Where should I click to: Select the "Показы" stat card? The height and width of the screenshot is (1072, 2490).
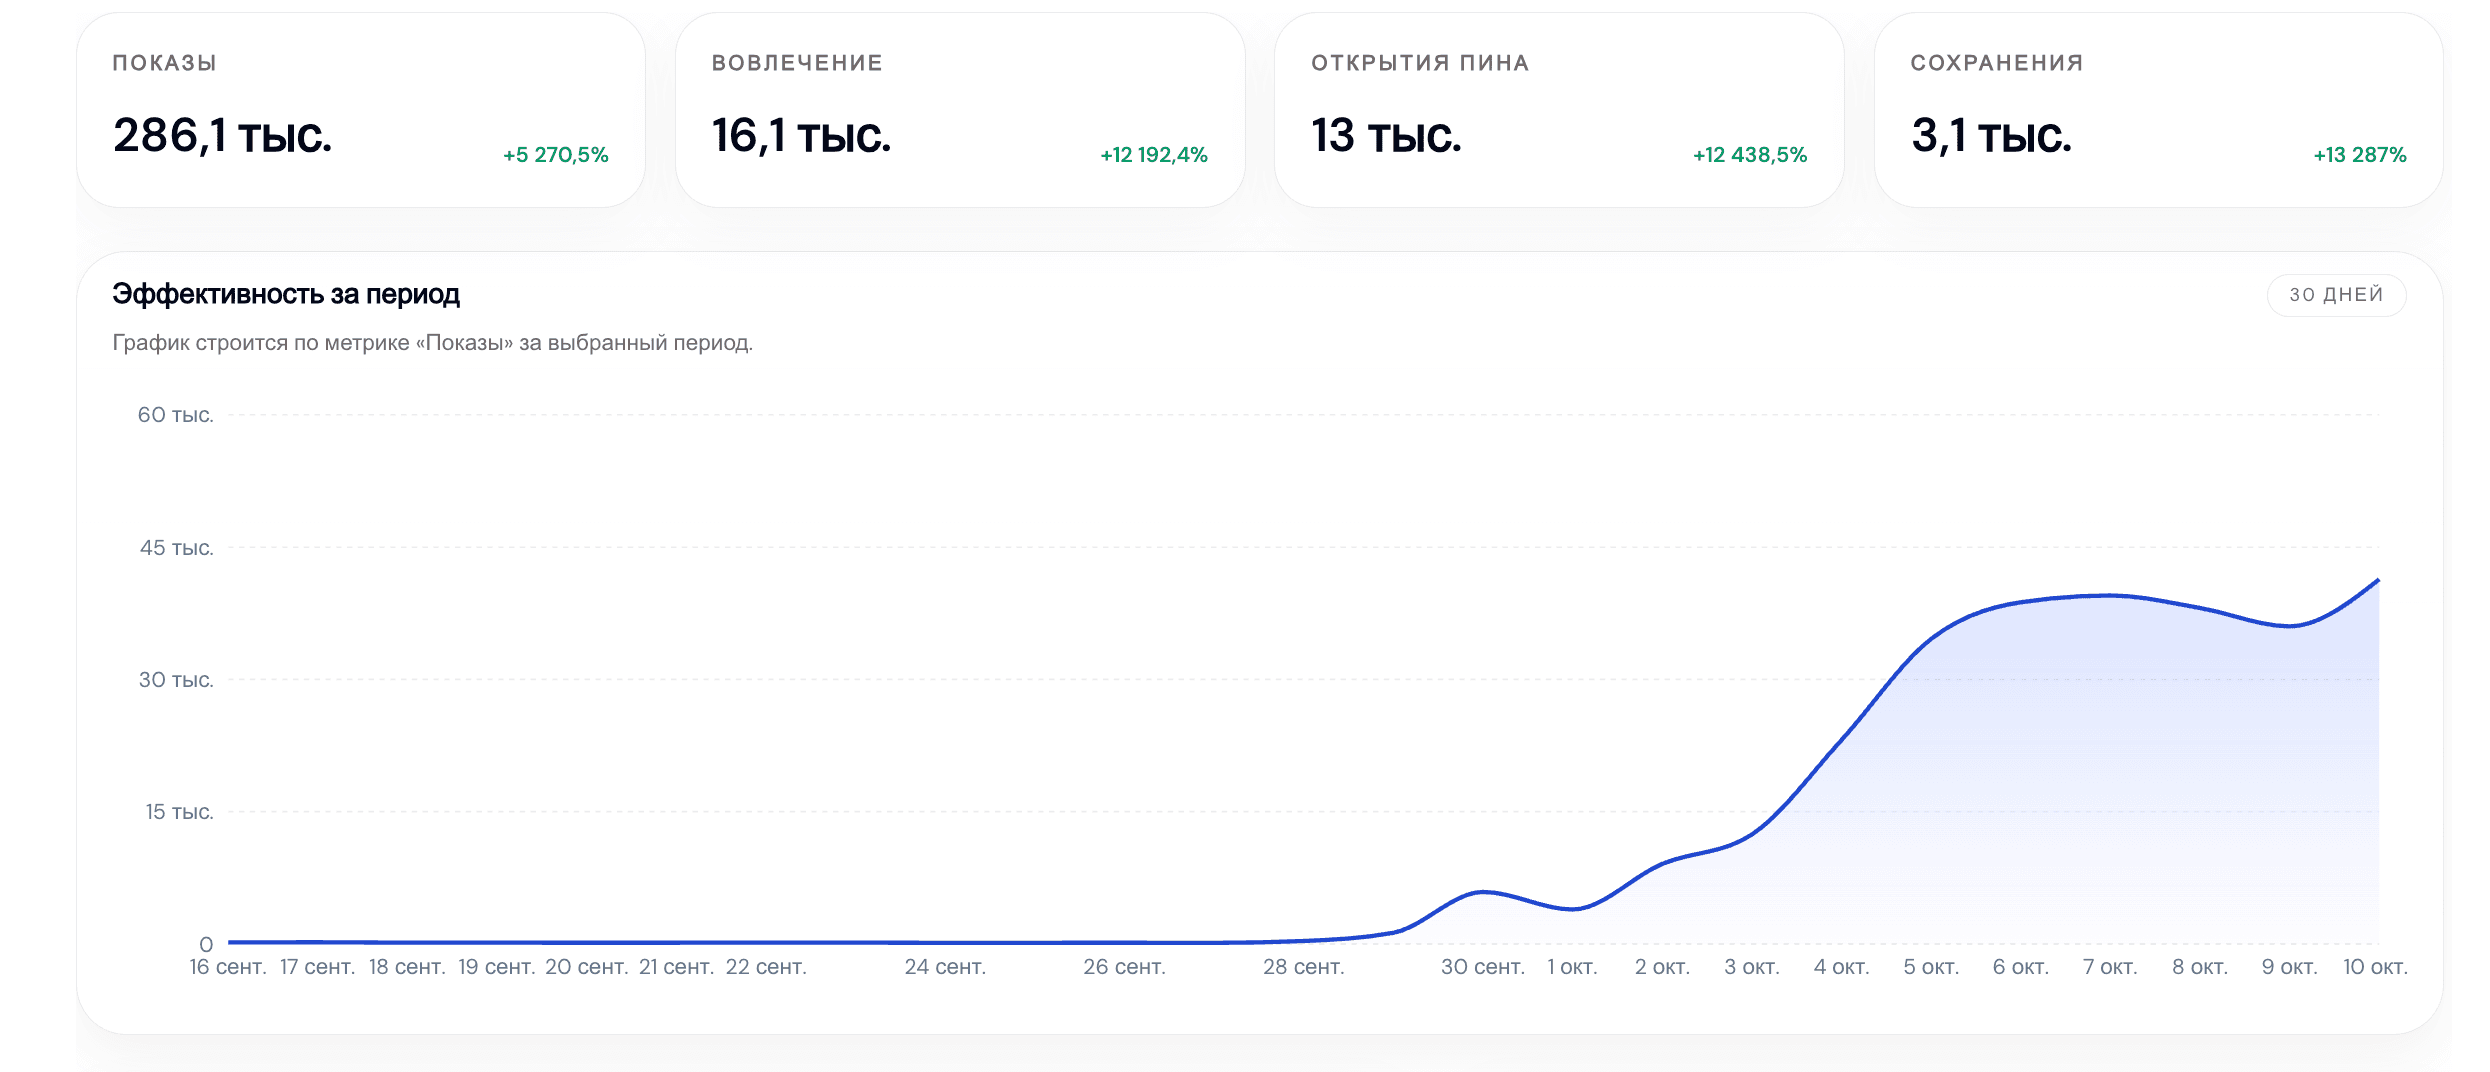(x=361, y=110)
